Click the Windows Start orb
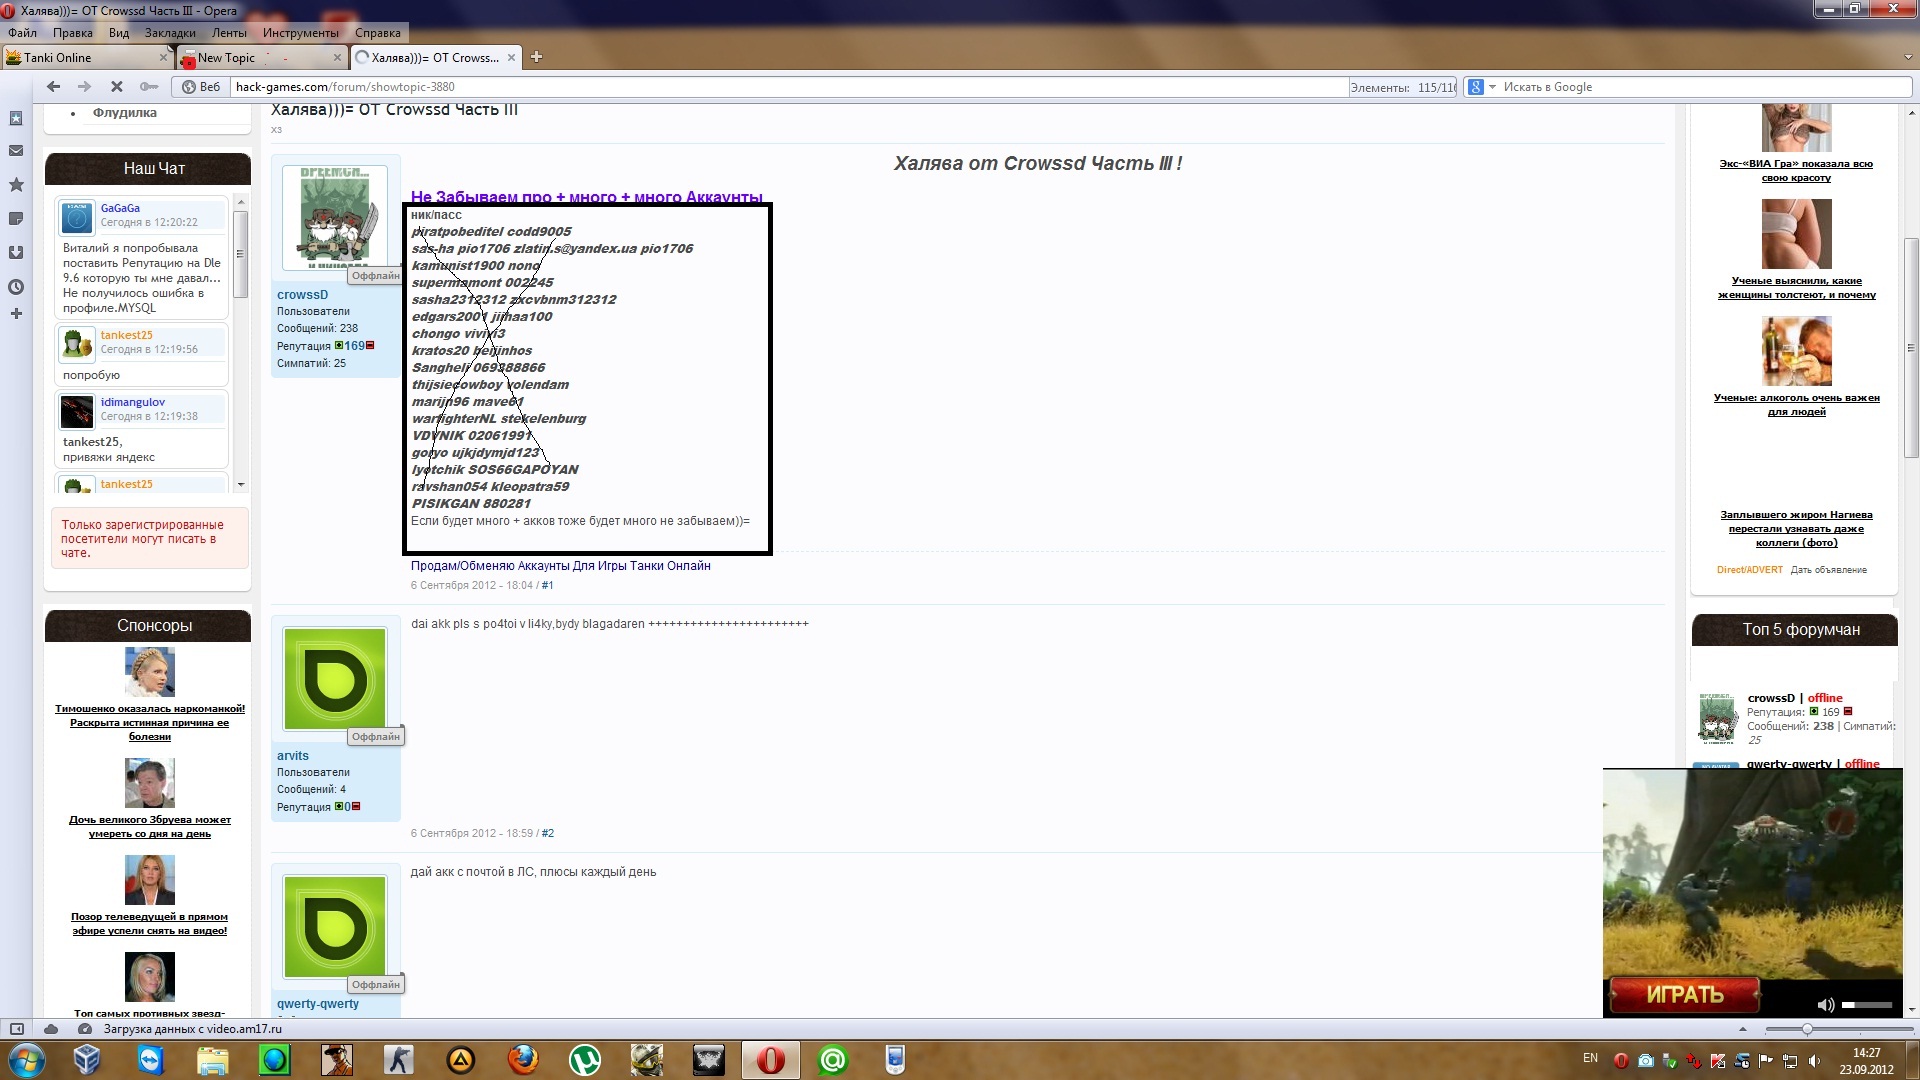Screen dimensions: 1920x1080 point(26,1060)
